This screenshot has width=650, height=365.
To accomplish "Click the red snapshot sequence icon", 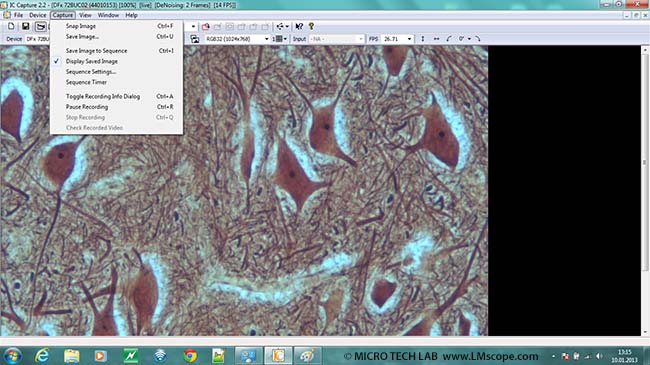I will click(206, 27).
